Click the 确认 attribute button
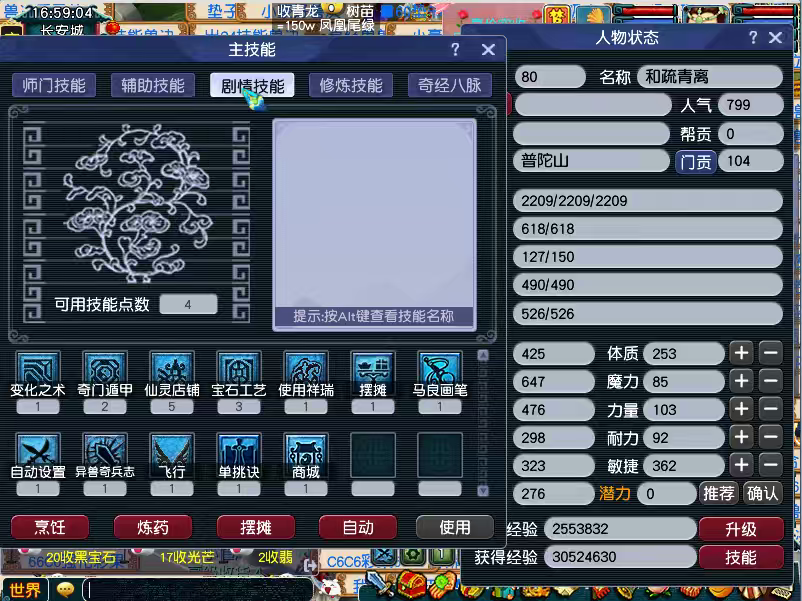Screen dimensions: 802x601 coord(762,494)
